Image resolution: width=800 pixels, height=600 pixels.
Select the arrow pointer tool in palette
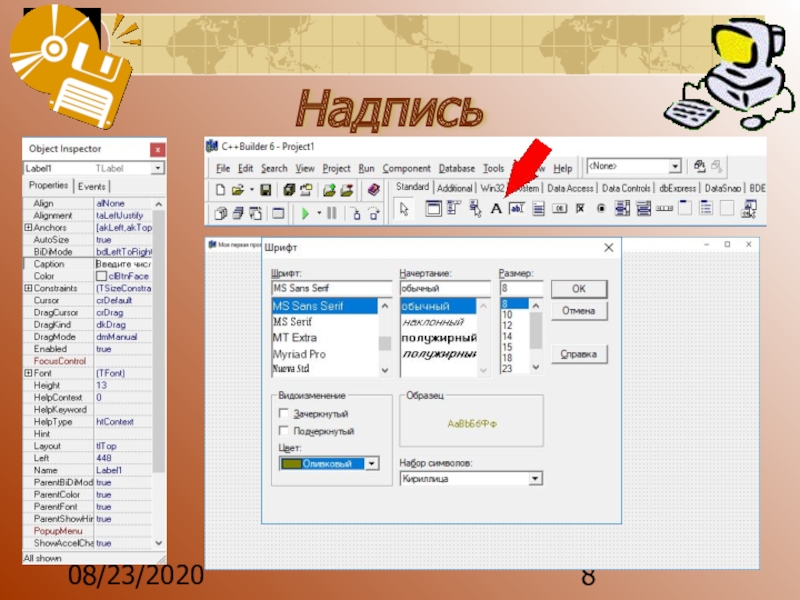(404, 209)
